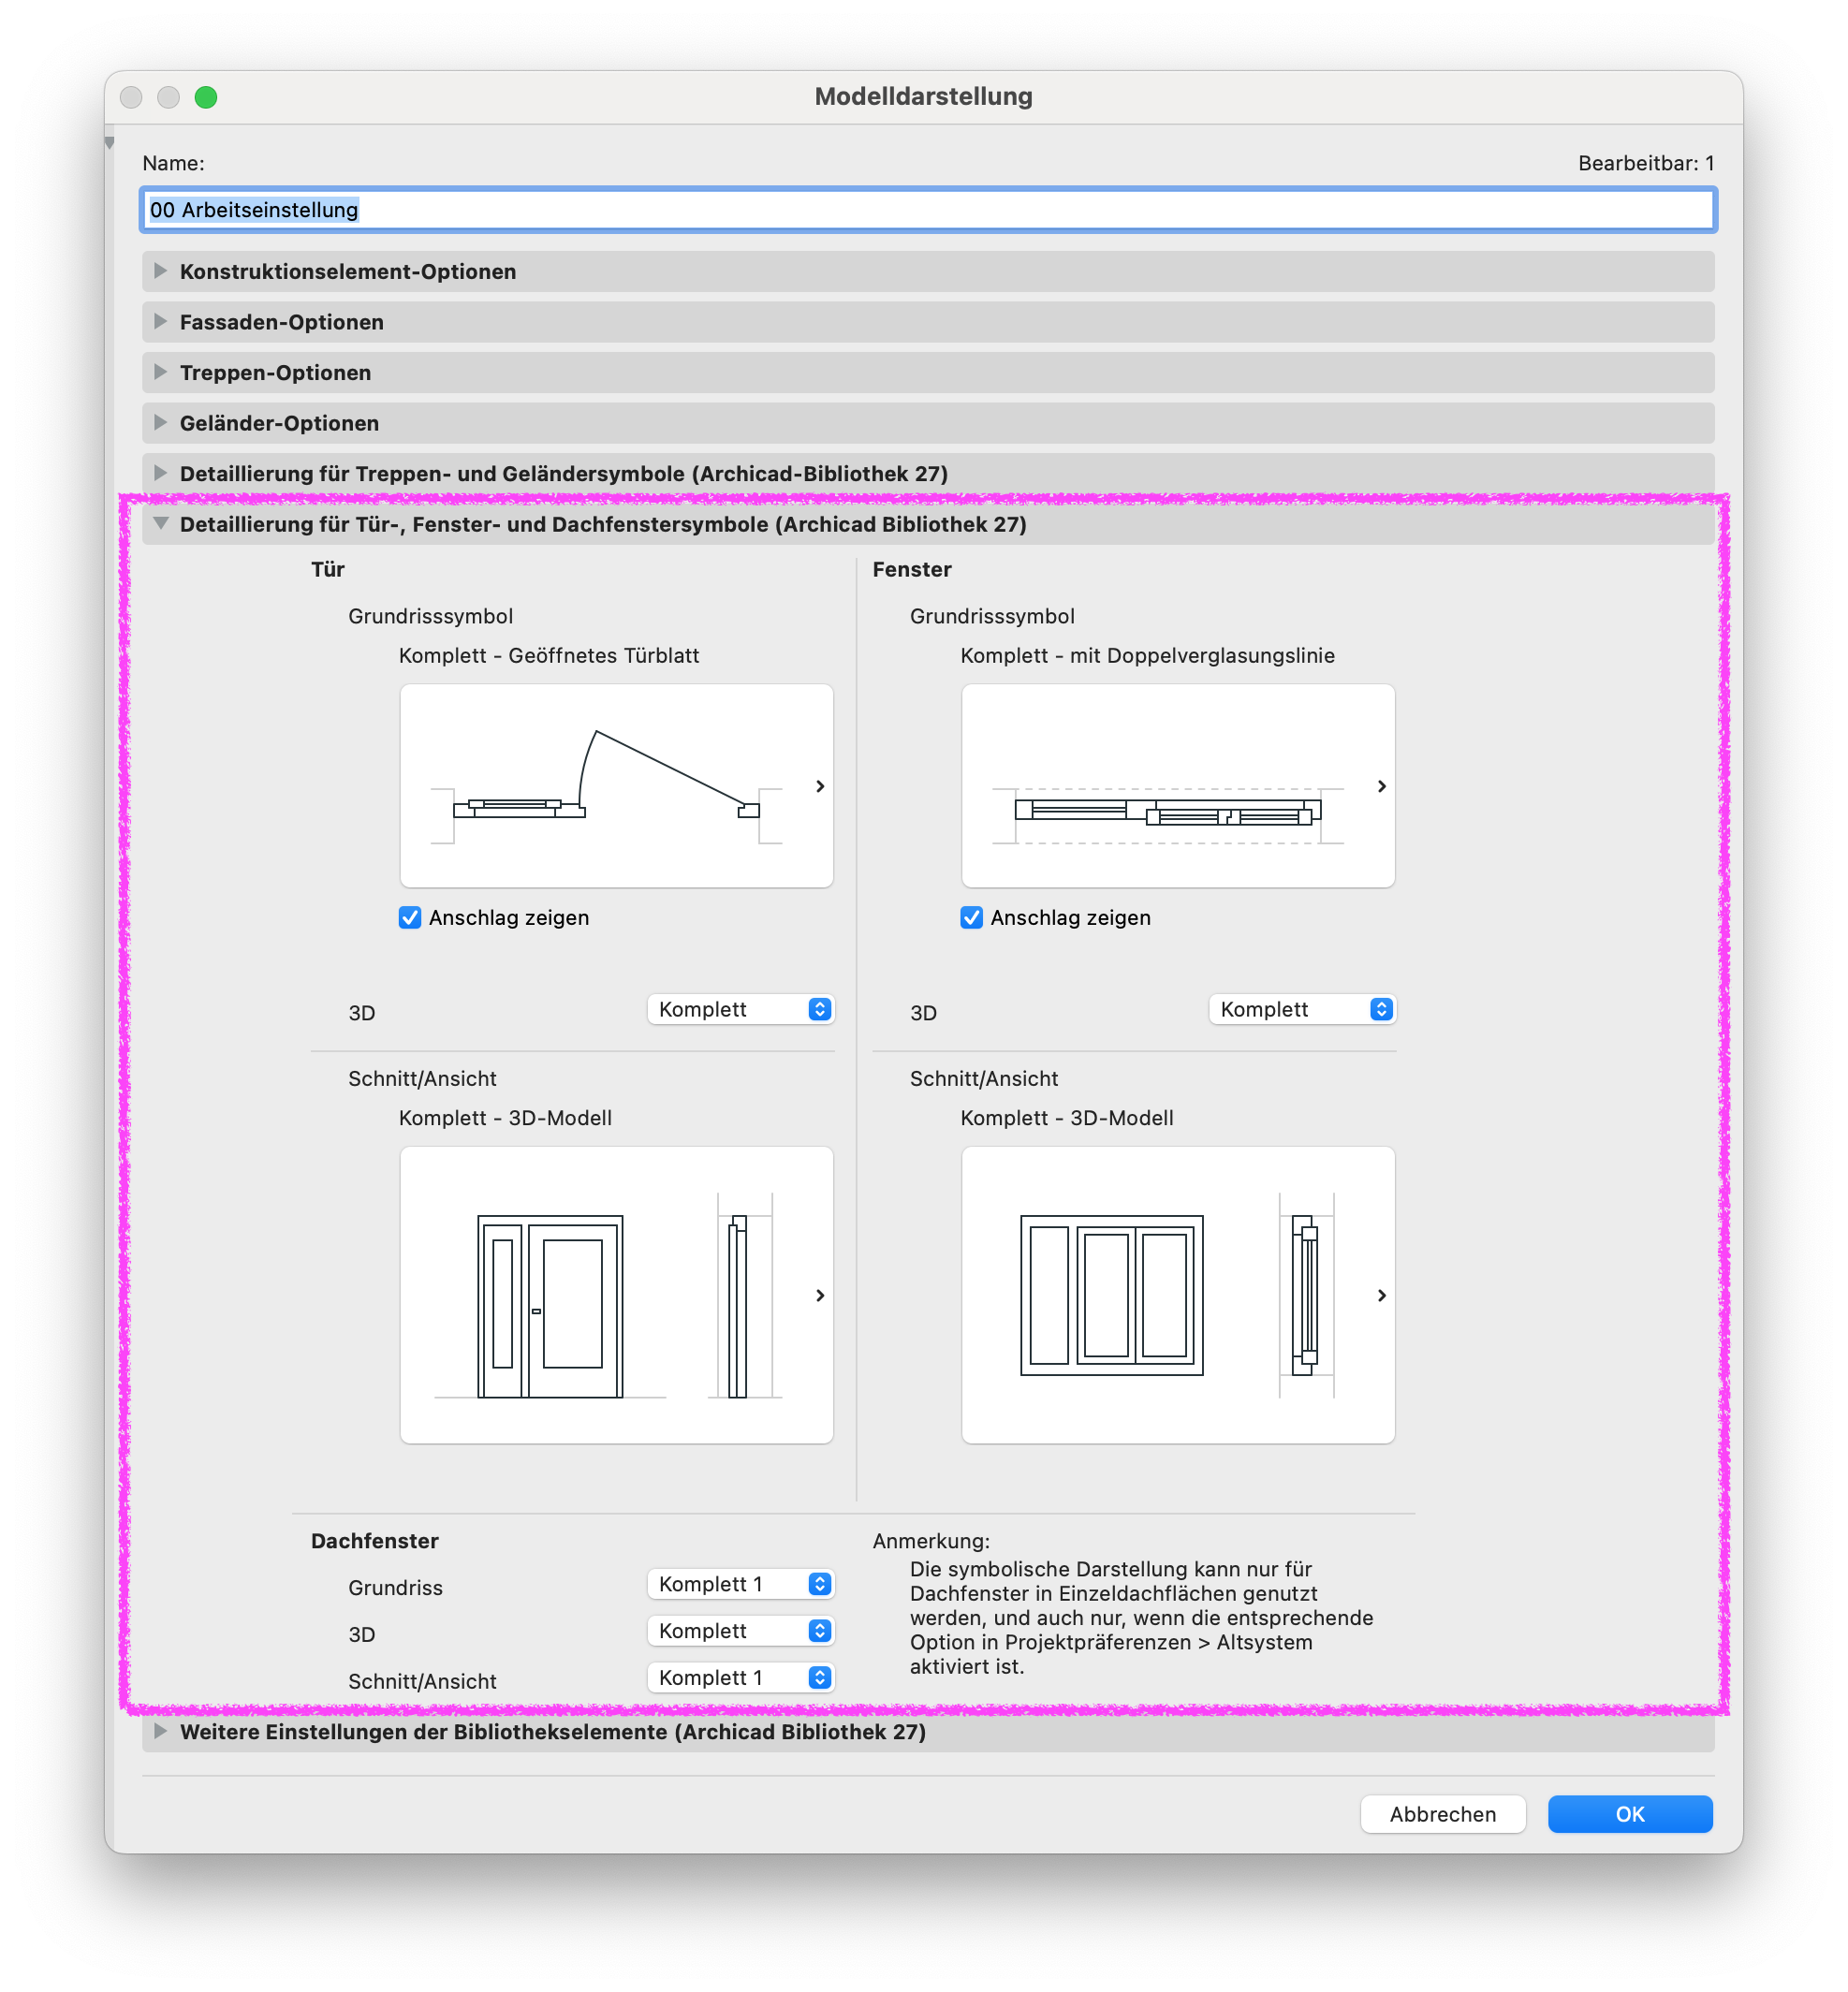Toggle Anschlag zeigen checkbox under Fenster

pos(971,918)
